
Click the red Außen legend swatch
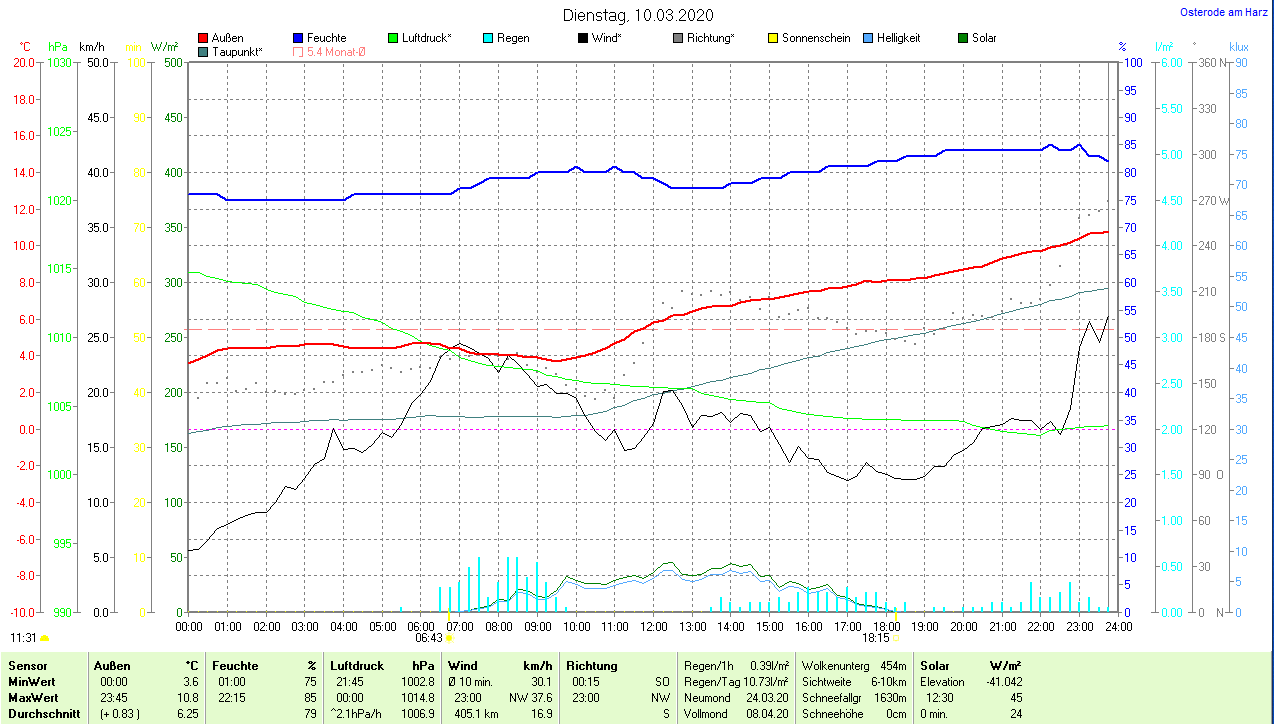tap(204, 38)
